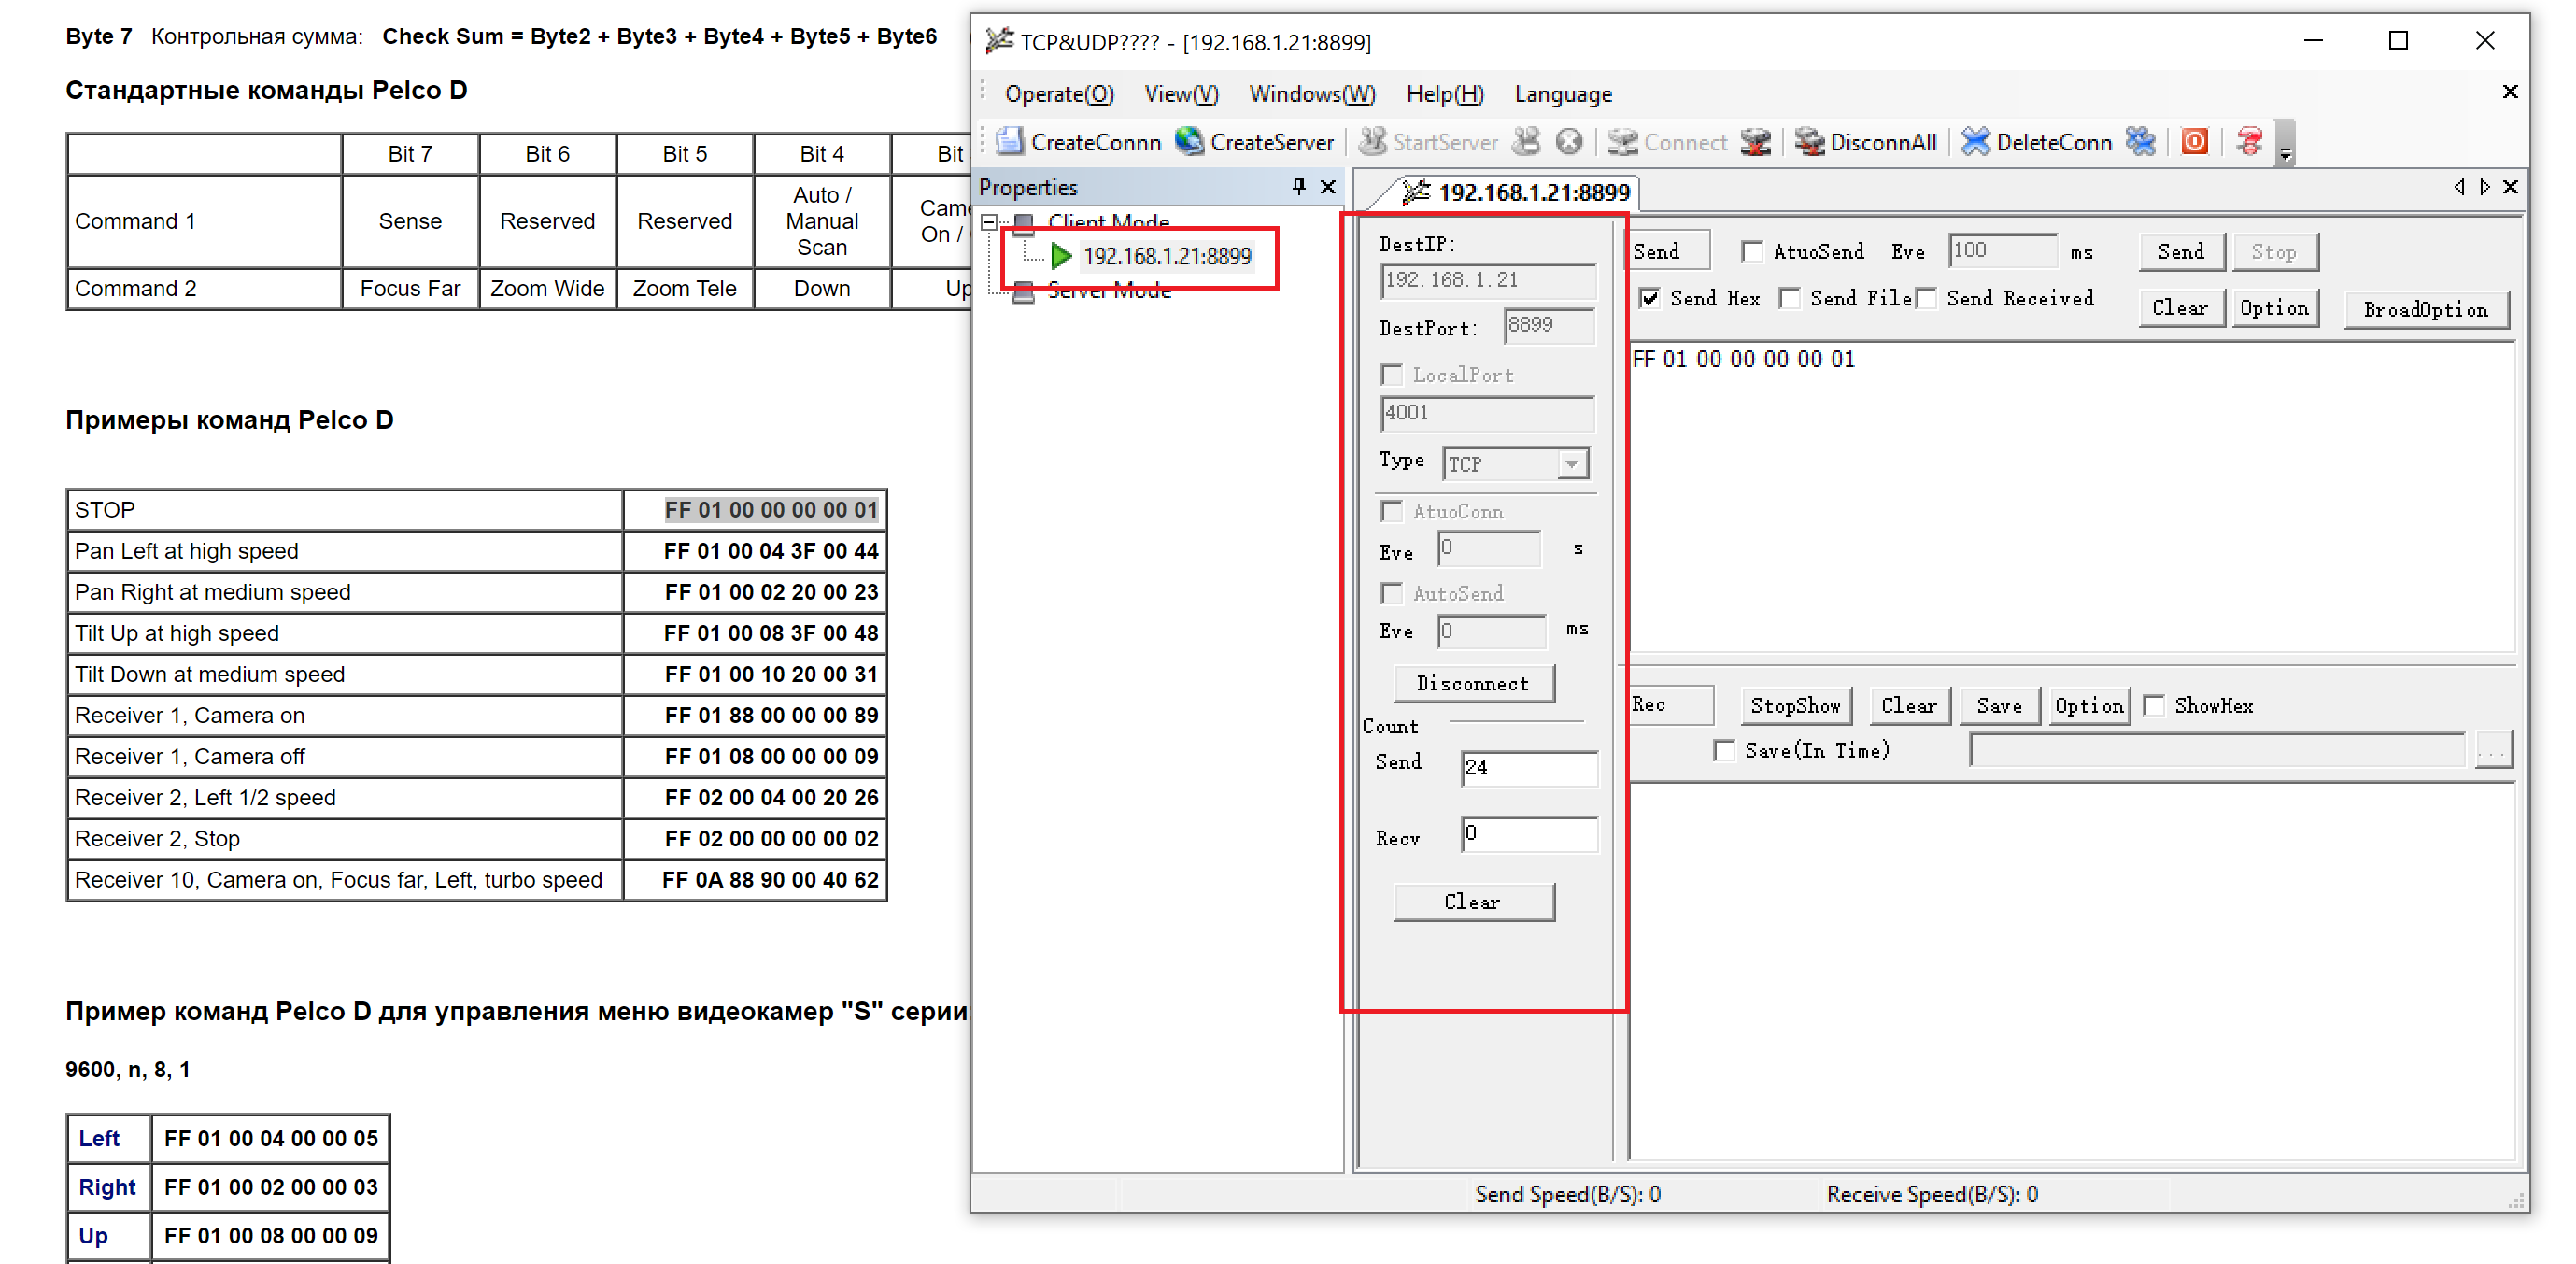Select 192.168.1.21:8899 connection in tree
Viewport: 2576px width, 1264px height.
tap(1166, 257)
